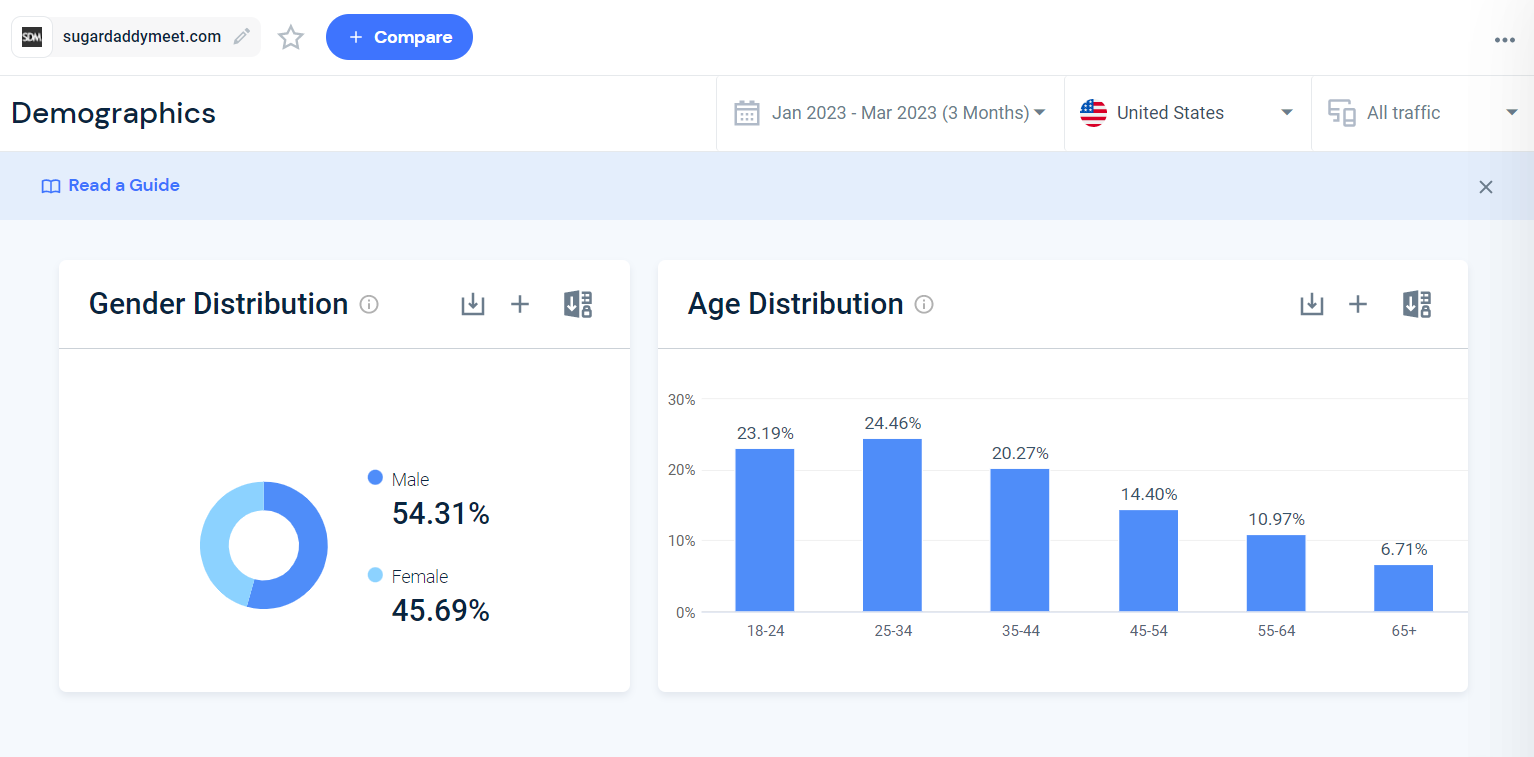Expand the All traffic device filter
The height and width of the screenshot is (757, 1534).
(x=1422, y=113)
